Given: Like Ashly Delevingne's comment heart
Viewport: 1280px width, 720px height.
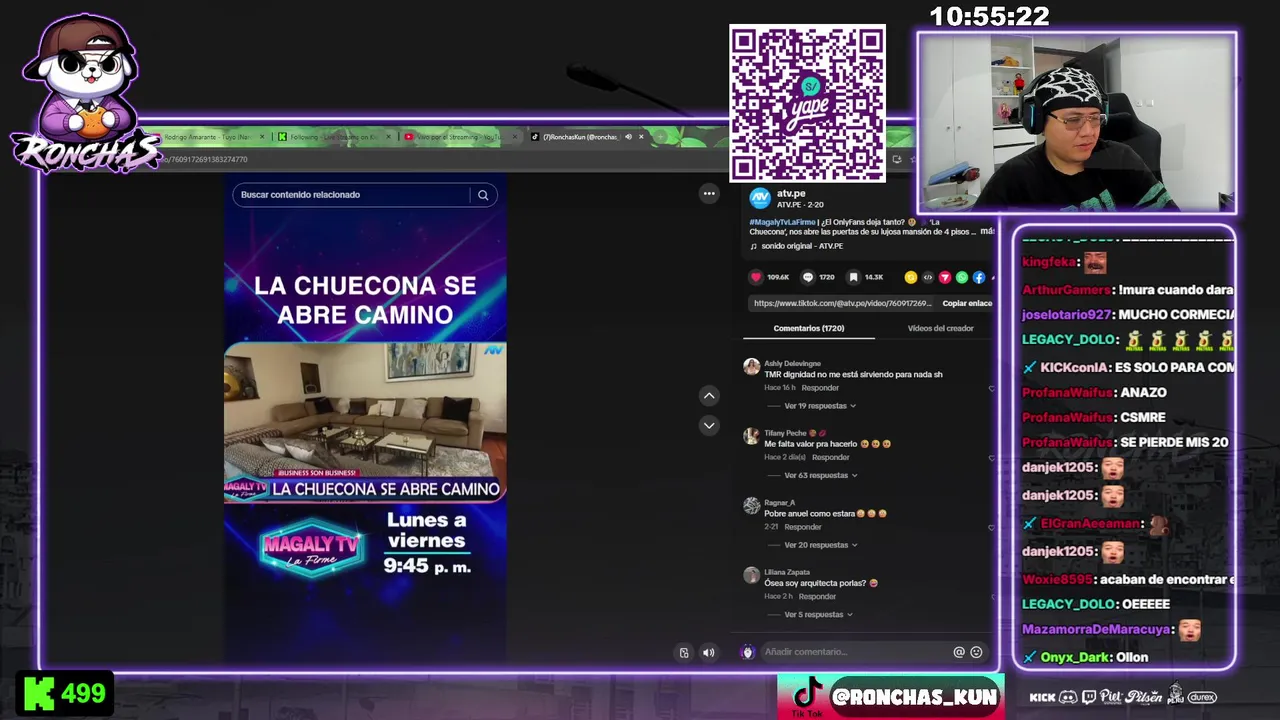Looking at the screenshot, I should pyautogui.click(x=991, y=388).
